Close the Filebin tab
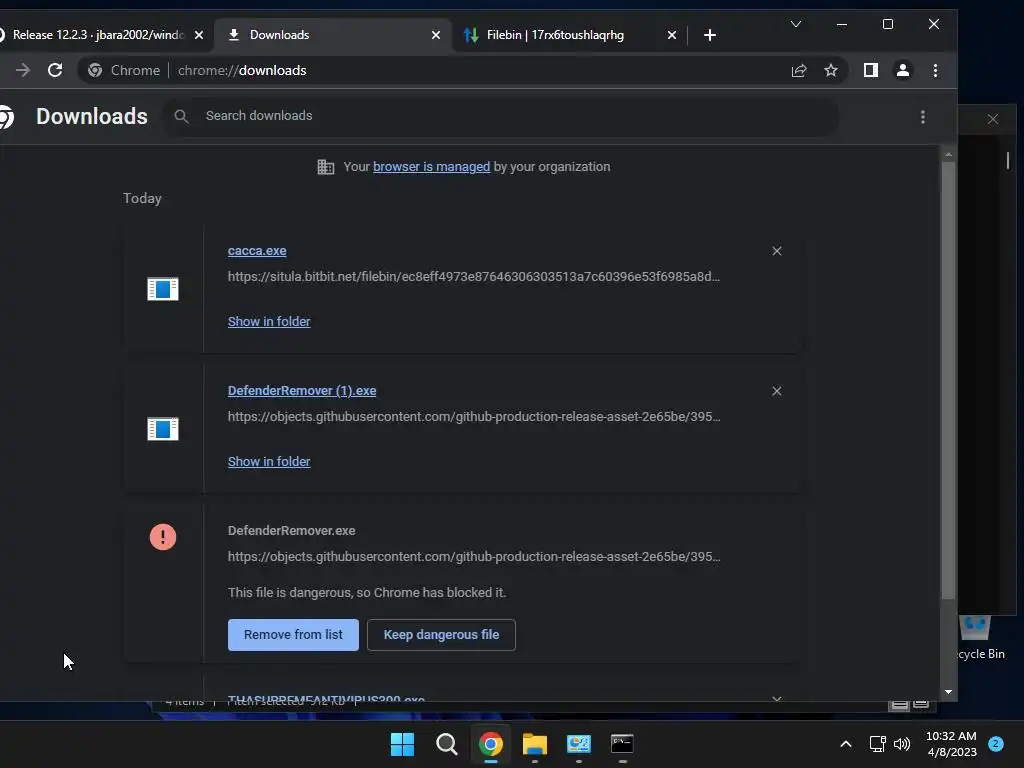Image resolution: width=1024 pixels, height=768 pixels. 671,35
